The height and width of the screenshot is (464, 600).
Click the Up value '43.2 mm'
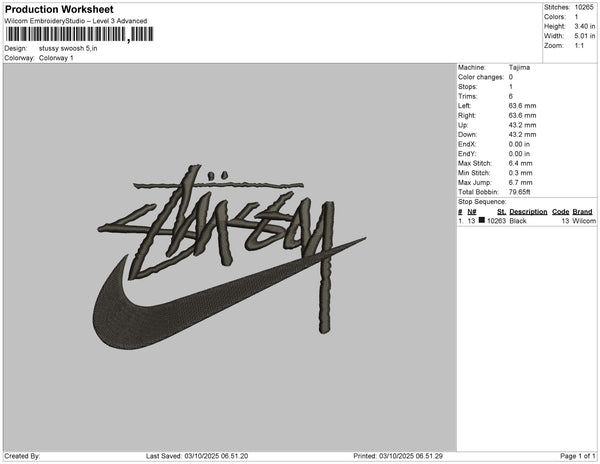click(522, 125)
